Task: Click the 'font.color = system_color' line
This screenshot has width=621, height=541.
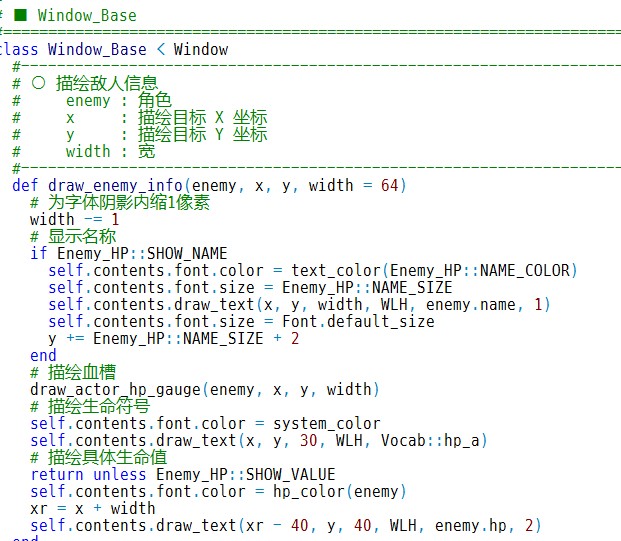Action: pos(206,424)
